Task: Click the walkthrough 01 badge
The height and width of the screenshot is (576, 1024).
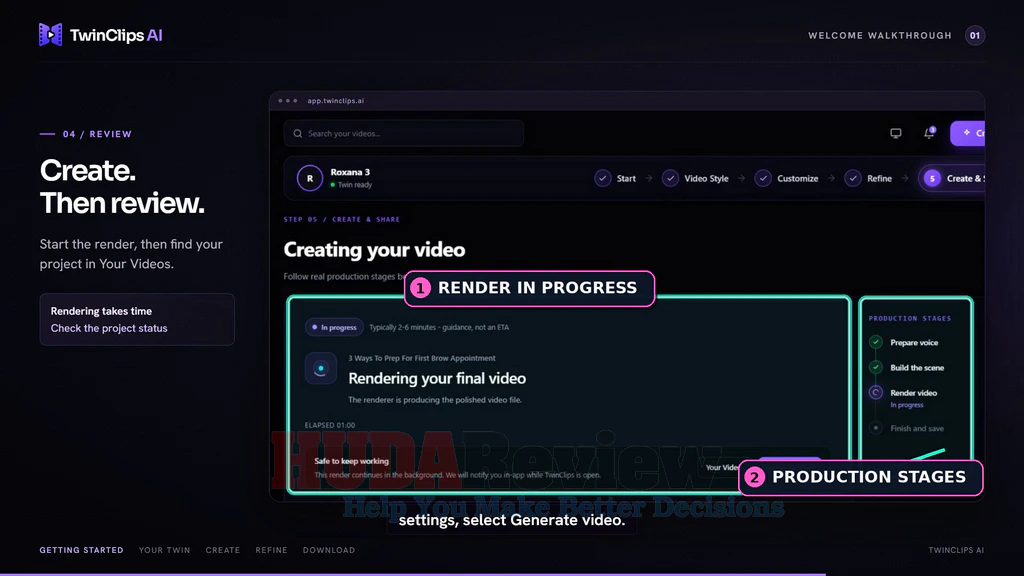Action: (x=974, y=35)
